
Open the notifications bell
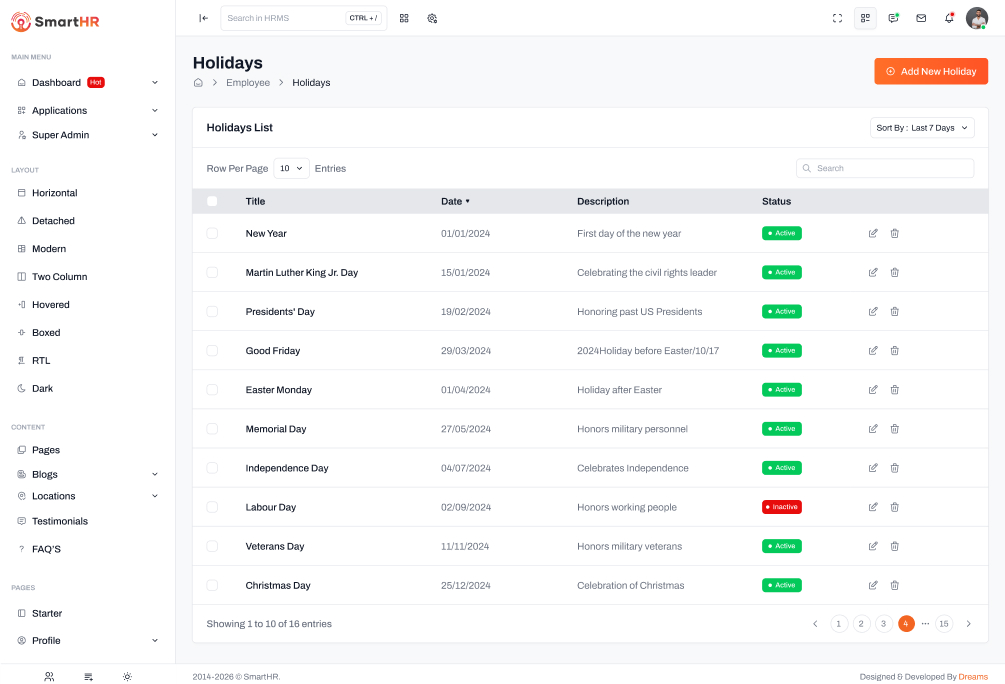coord(949,18)
